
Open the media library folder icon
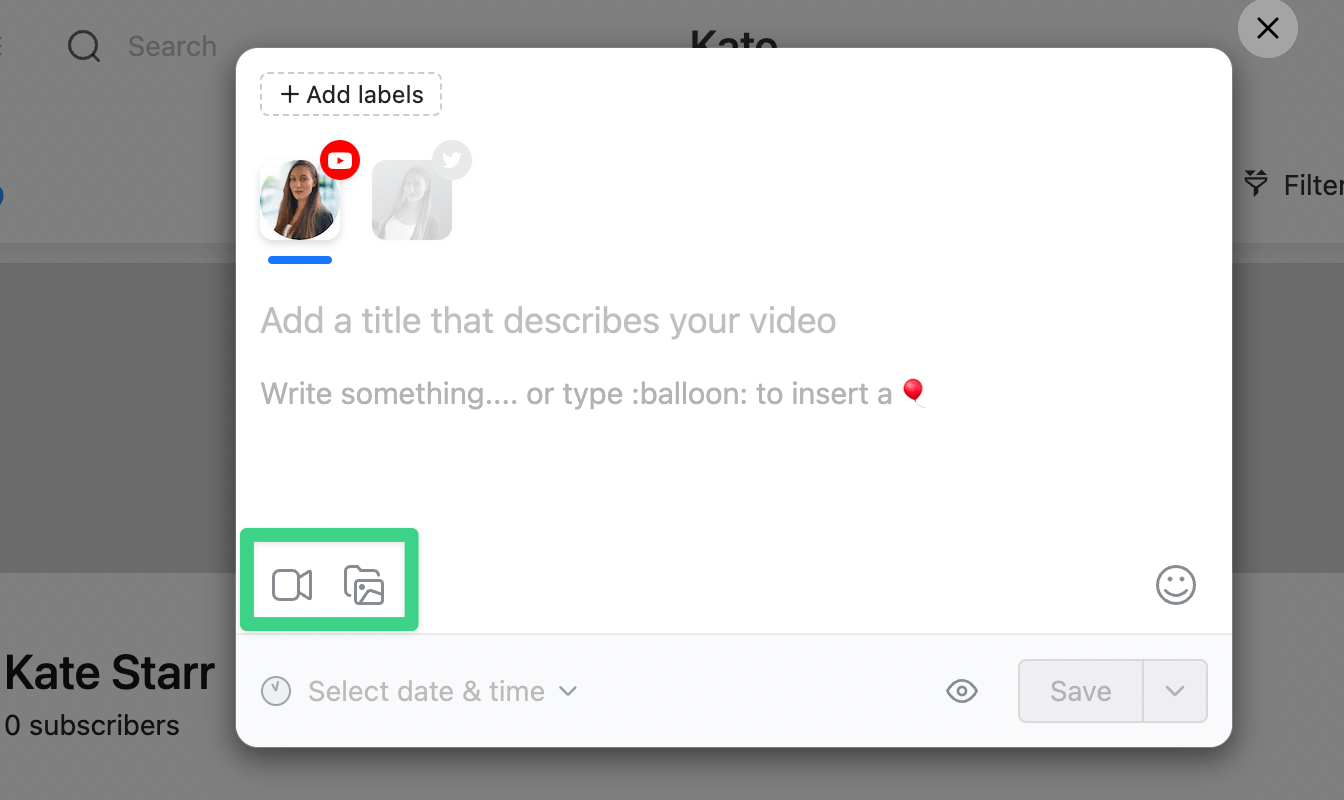[x=364, y=585]
